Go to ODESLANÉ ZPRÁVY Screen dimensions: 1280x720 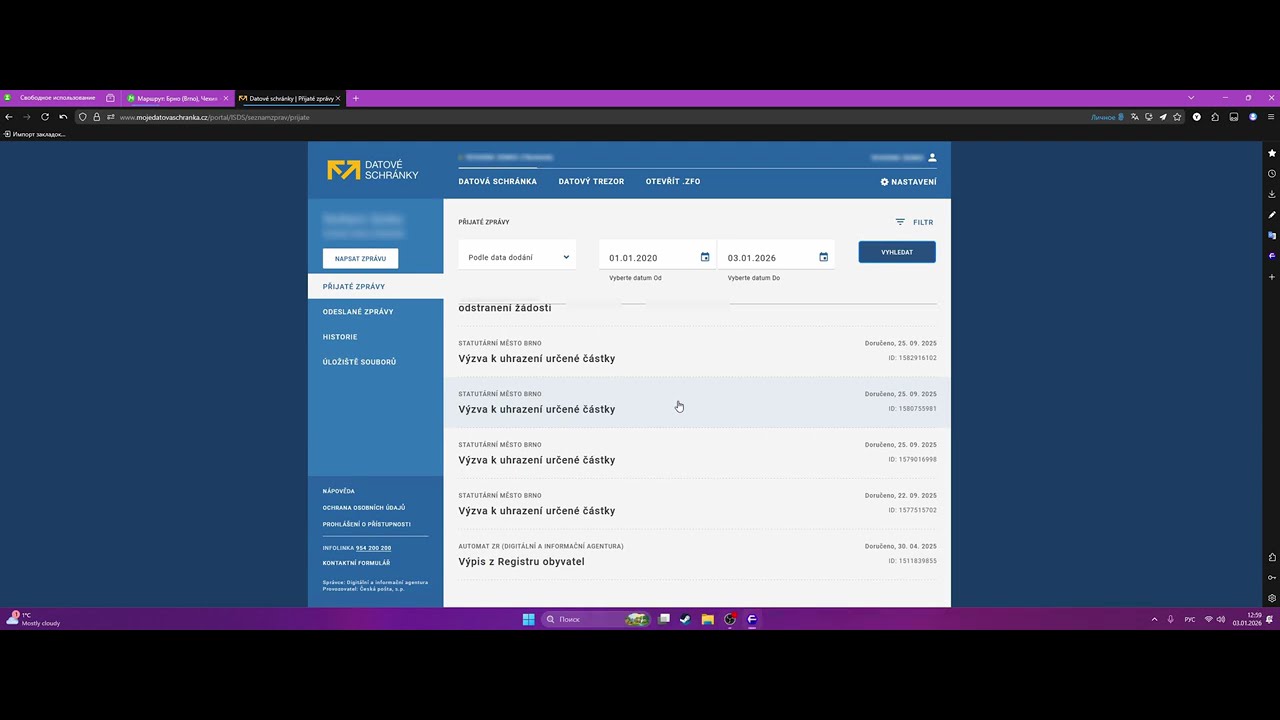pyautogui.click(x=358, y=312)
